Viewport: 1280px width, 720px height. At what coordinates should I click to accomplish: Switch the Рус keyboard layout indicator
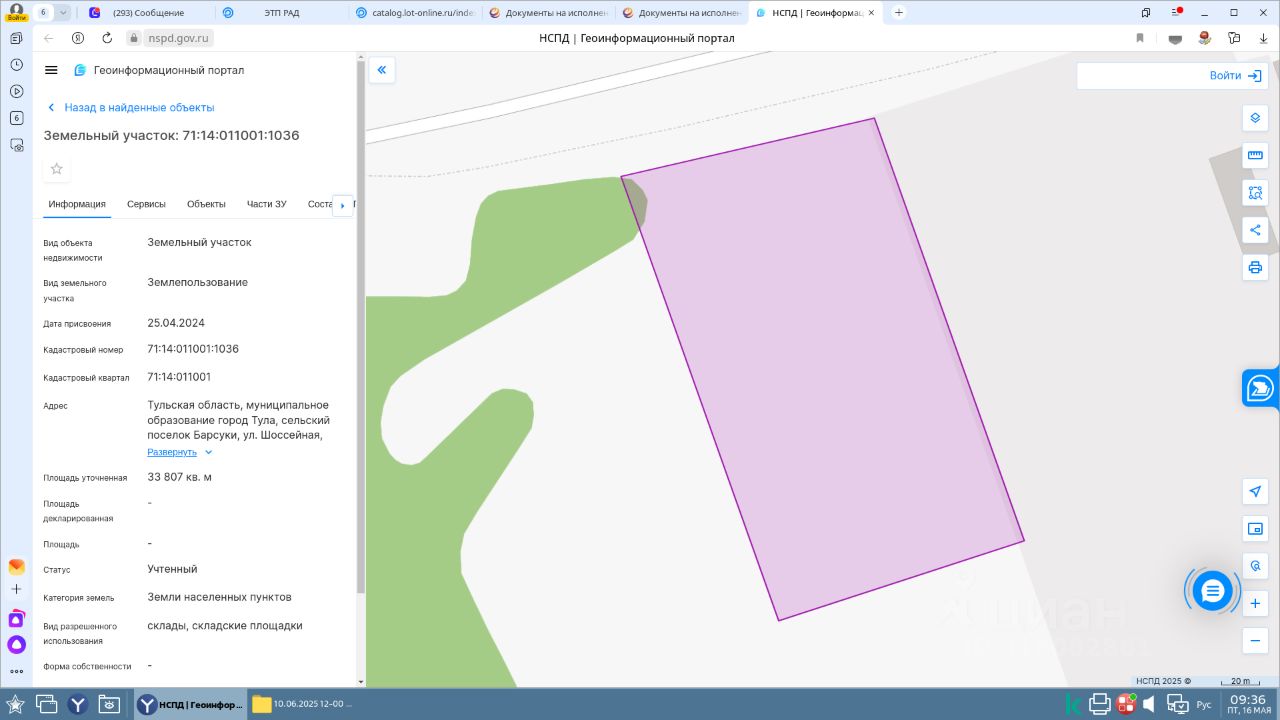(1204, 705)
